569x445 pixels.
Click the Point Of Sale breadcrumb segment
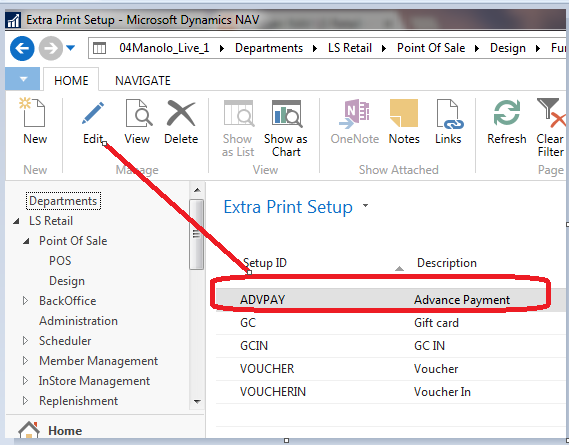[x=431, y=48]
